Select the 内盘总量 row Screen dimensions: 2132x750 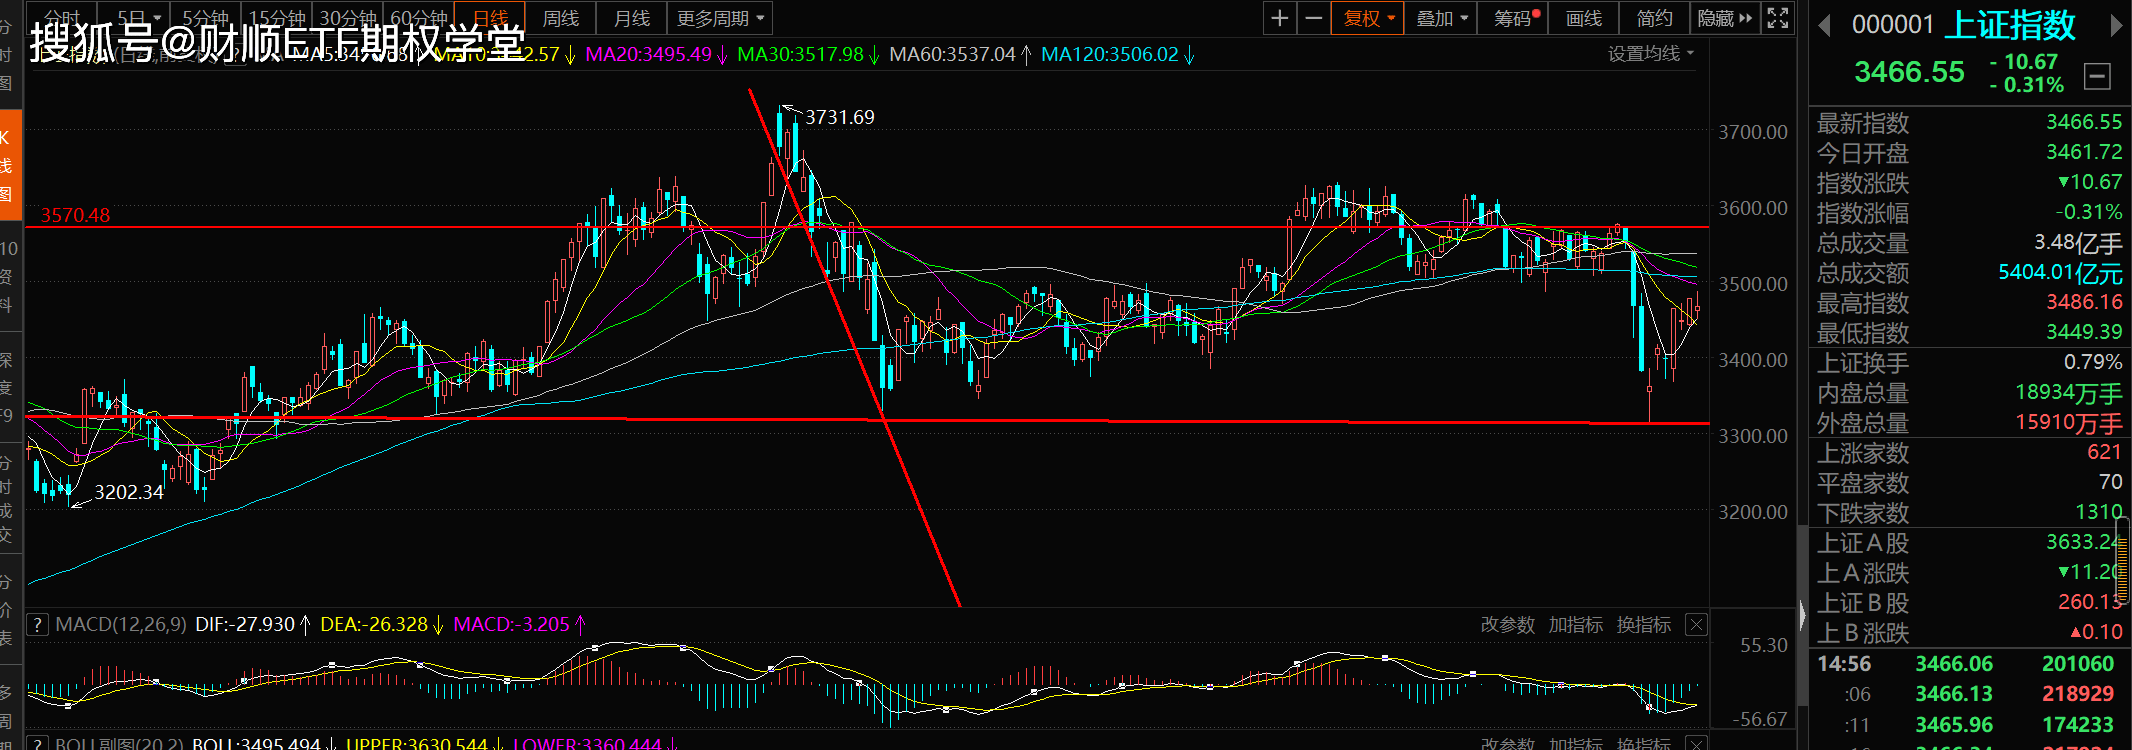click(1969, 393)
